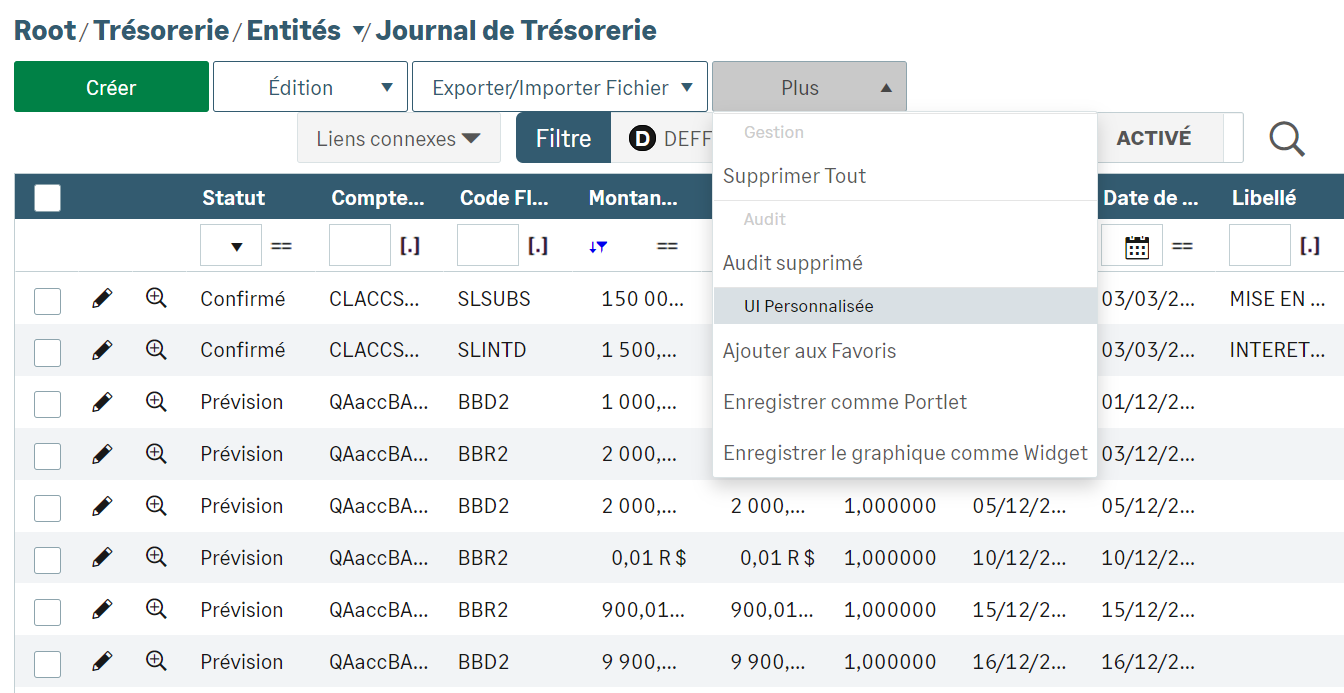Toggle the select-all header checkbox
The image size is (1344, 693).
click(x=47, y=198)
